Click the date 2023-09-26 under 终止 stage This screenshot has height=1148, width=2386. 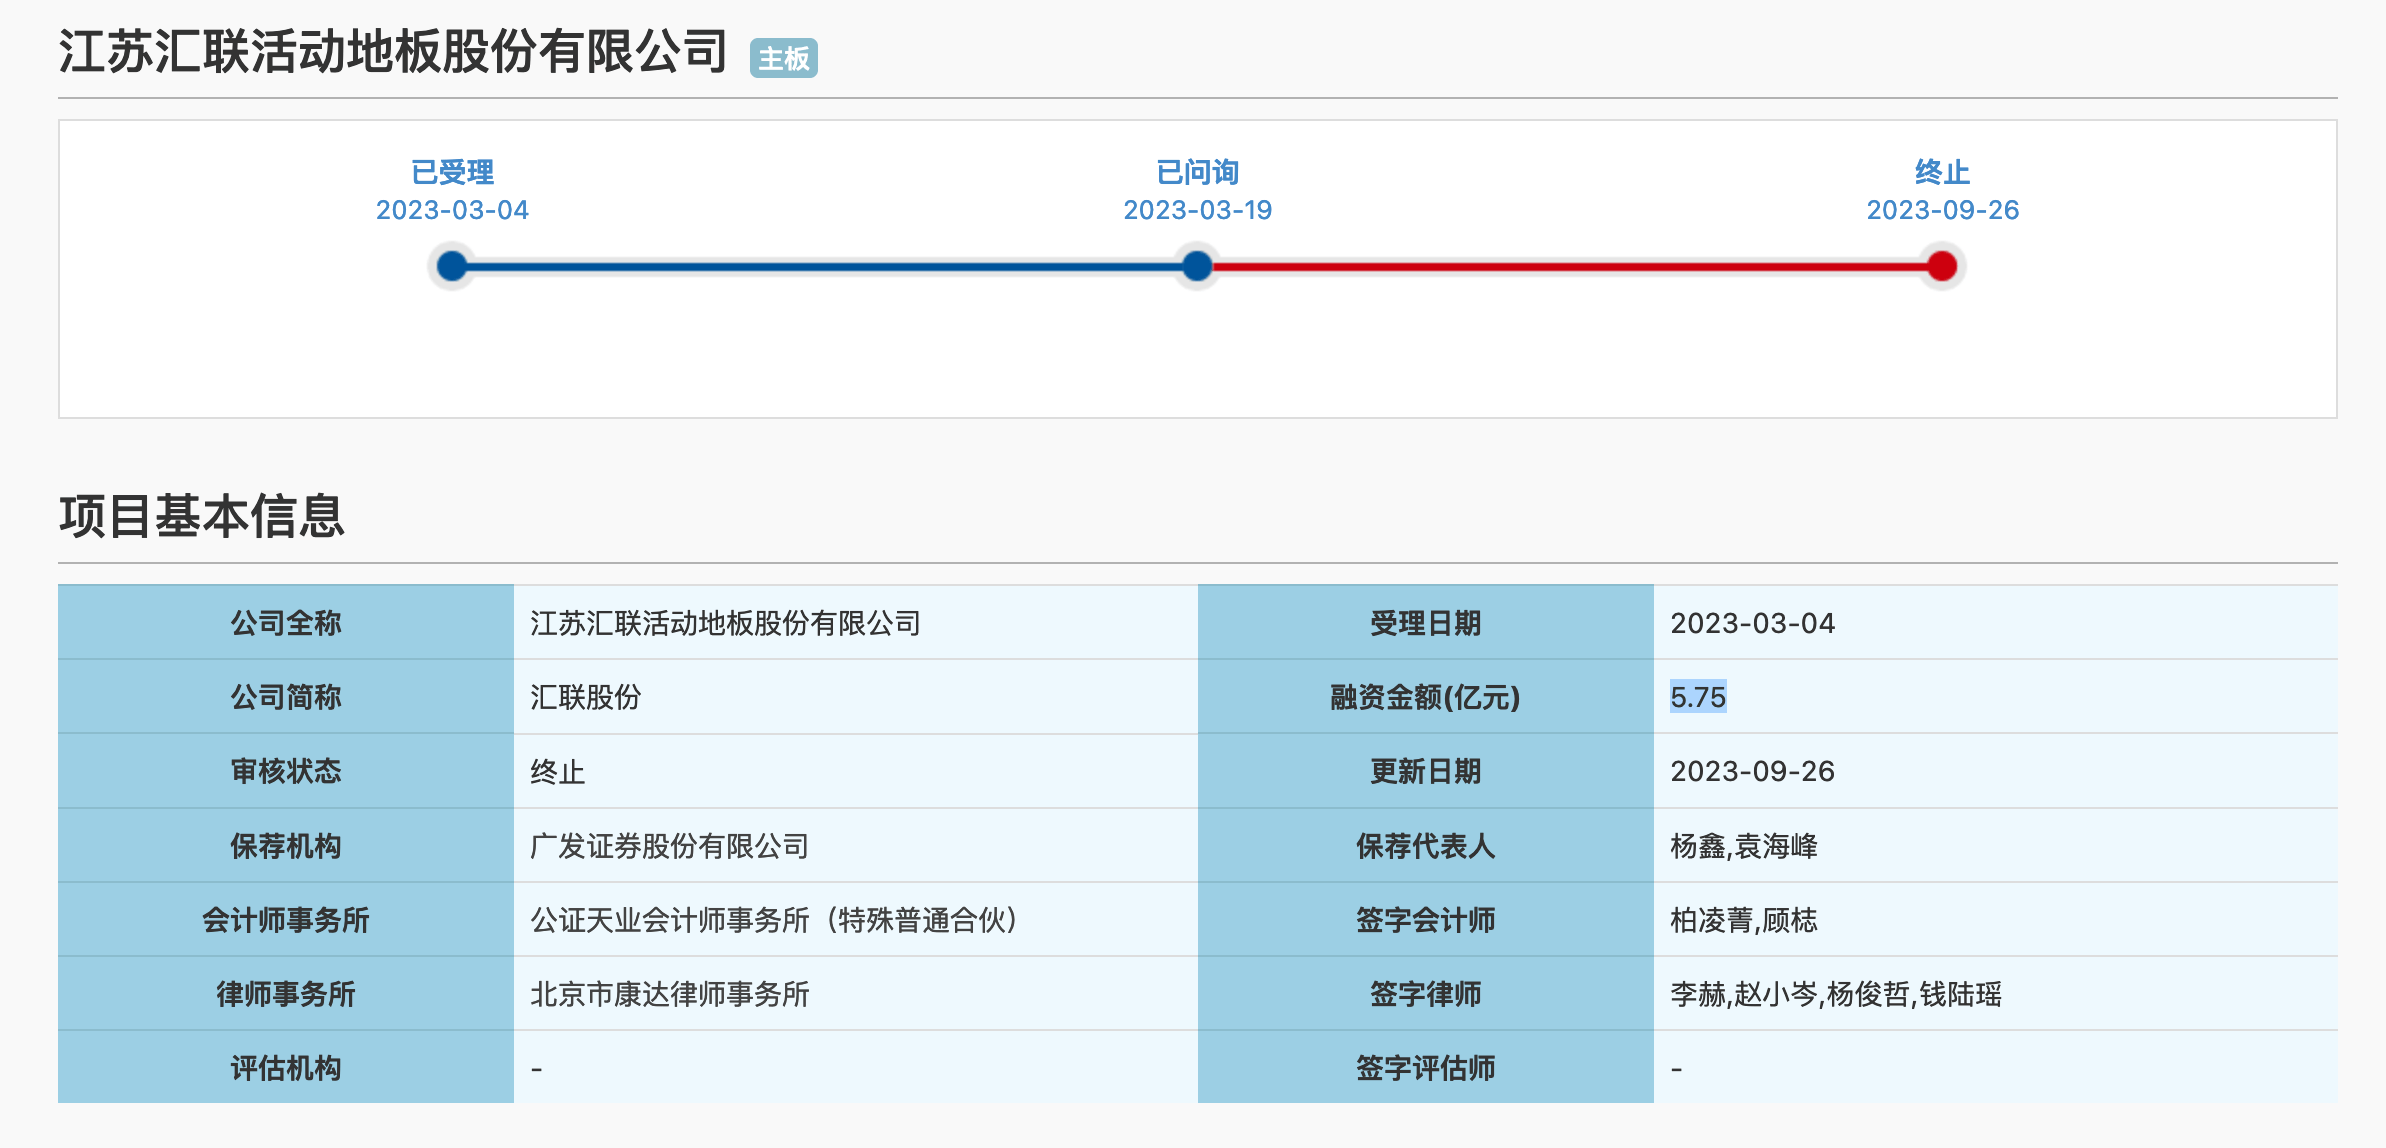1942,210
